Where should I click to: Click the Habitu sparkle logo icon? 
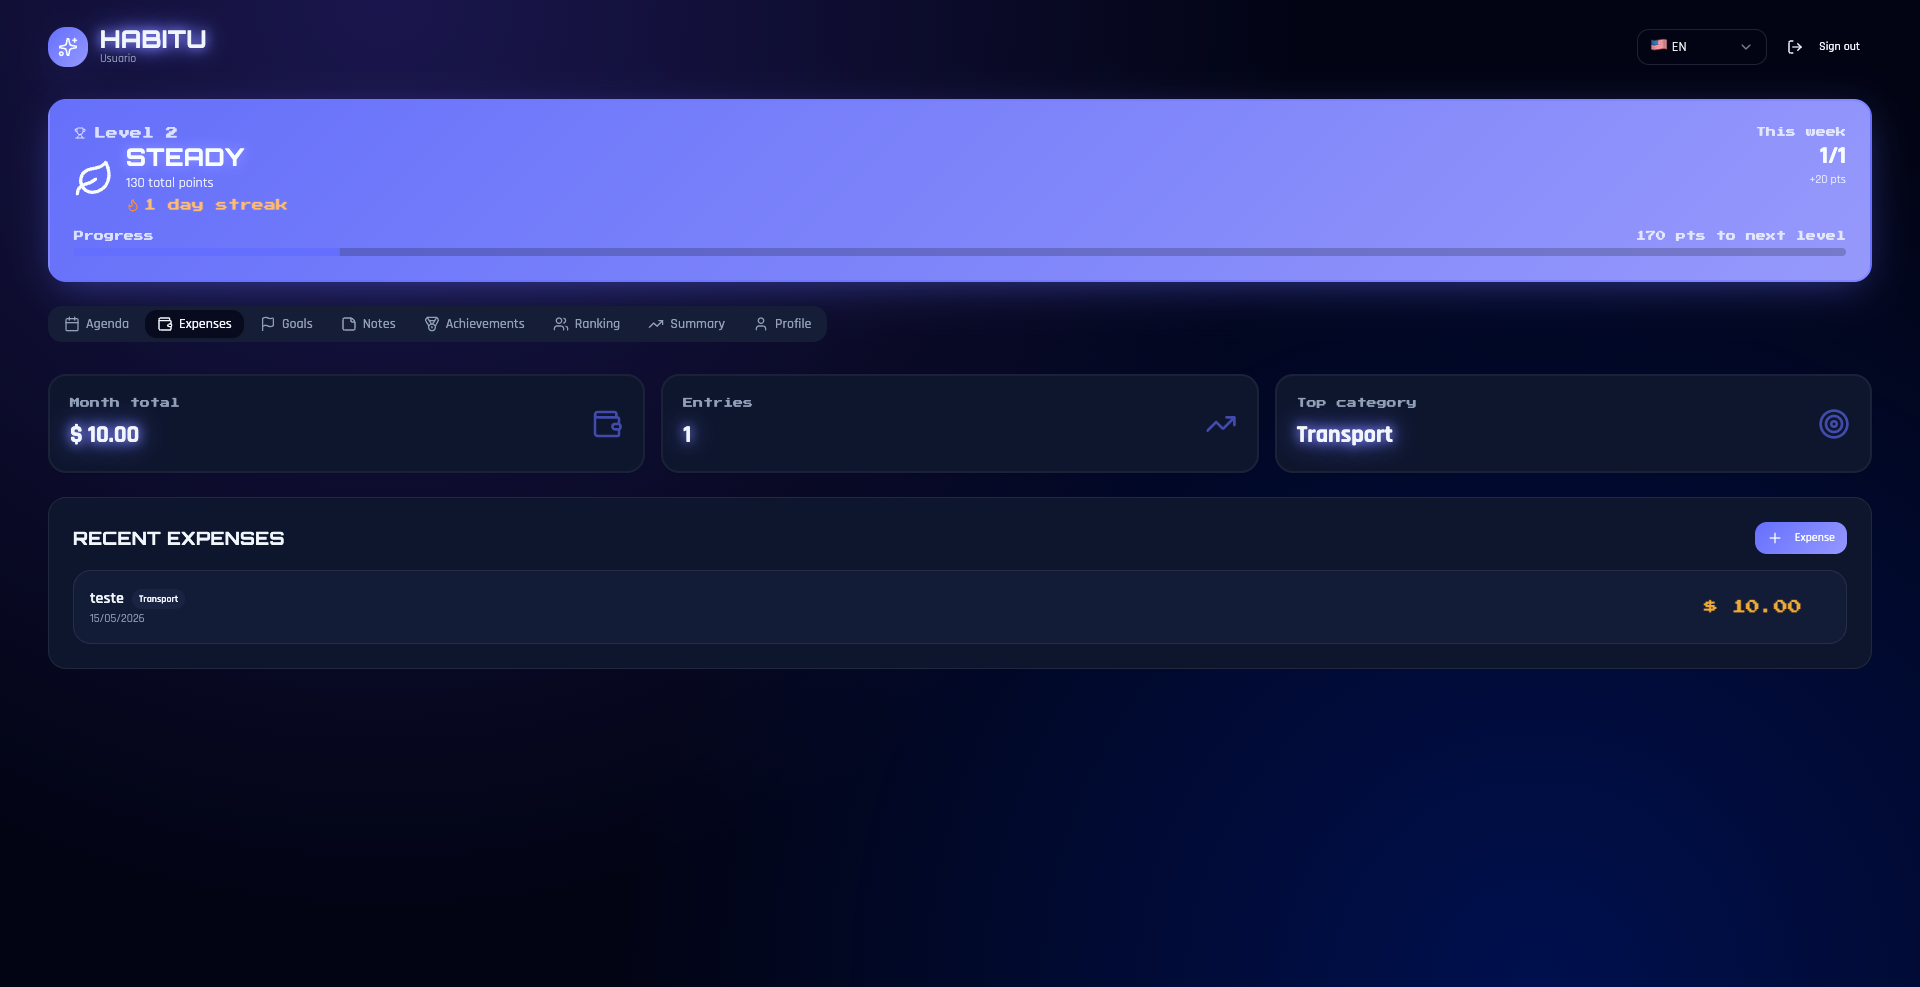68,47
